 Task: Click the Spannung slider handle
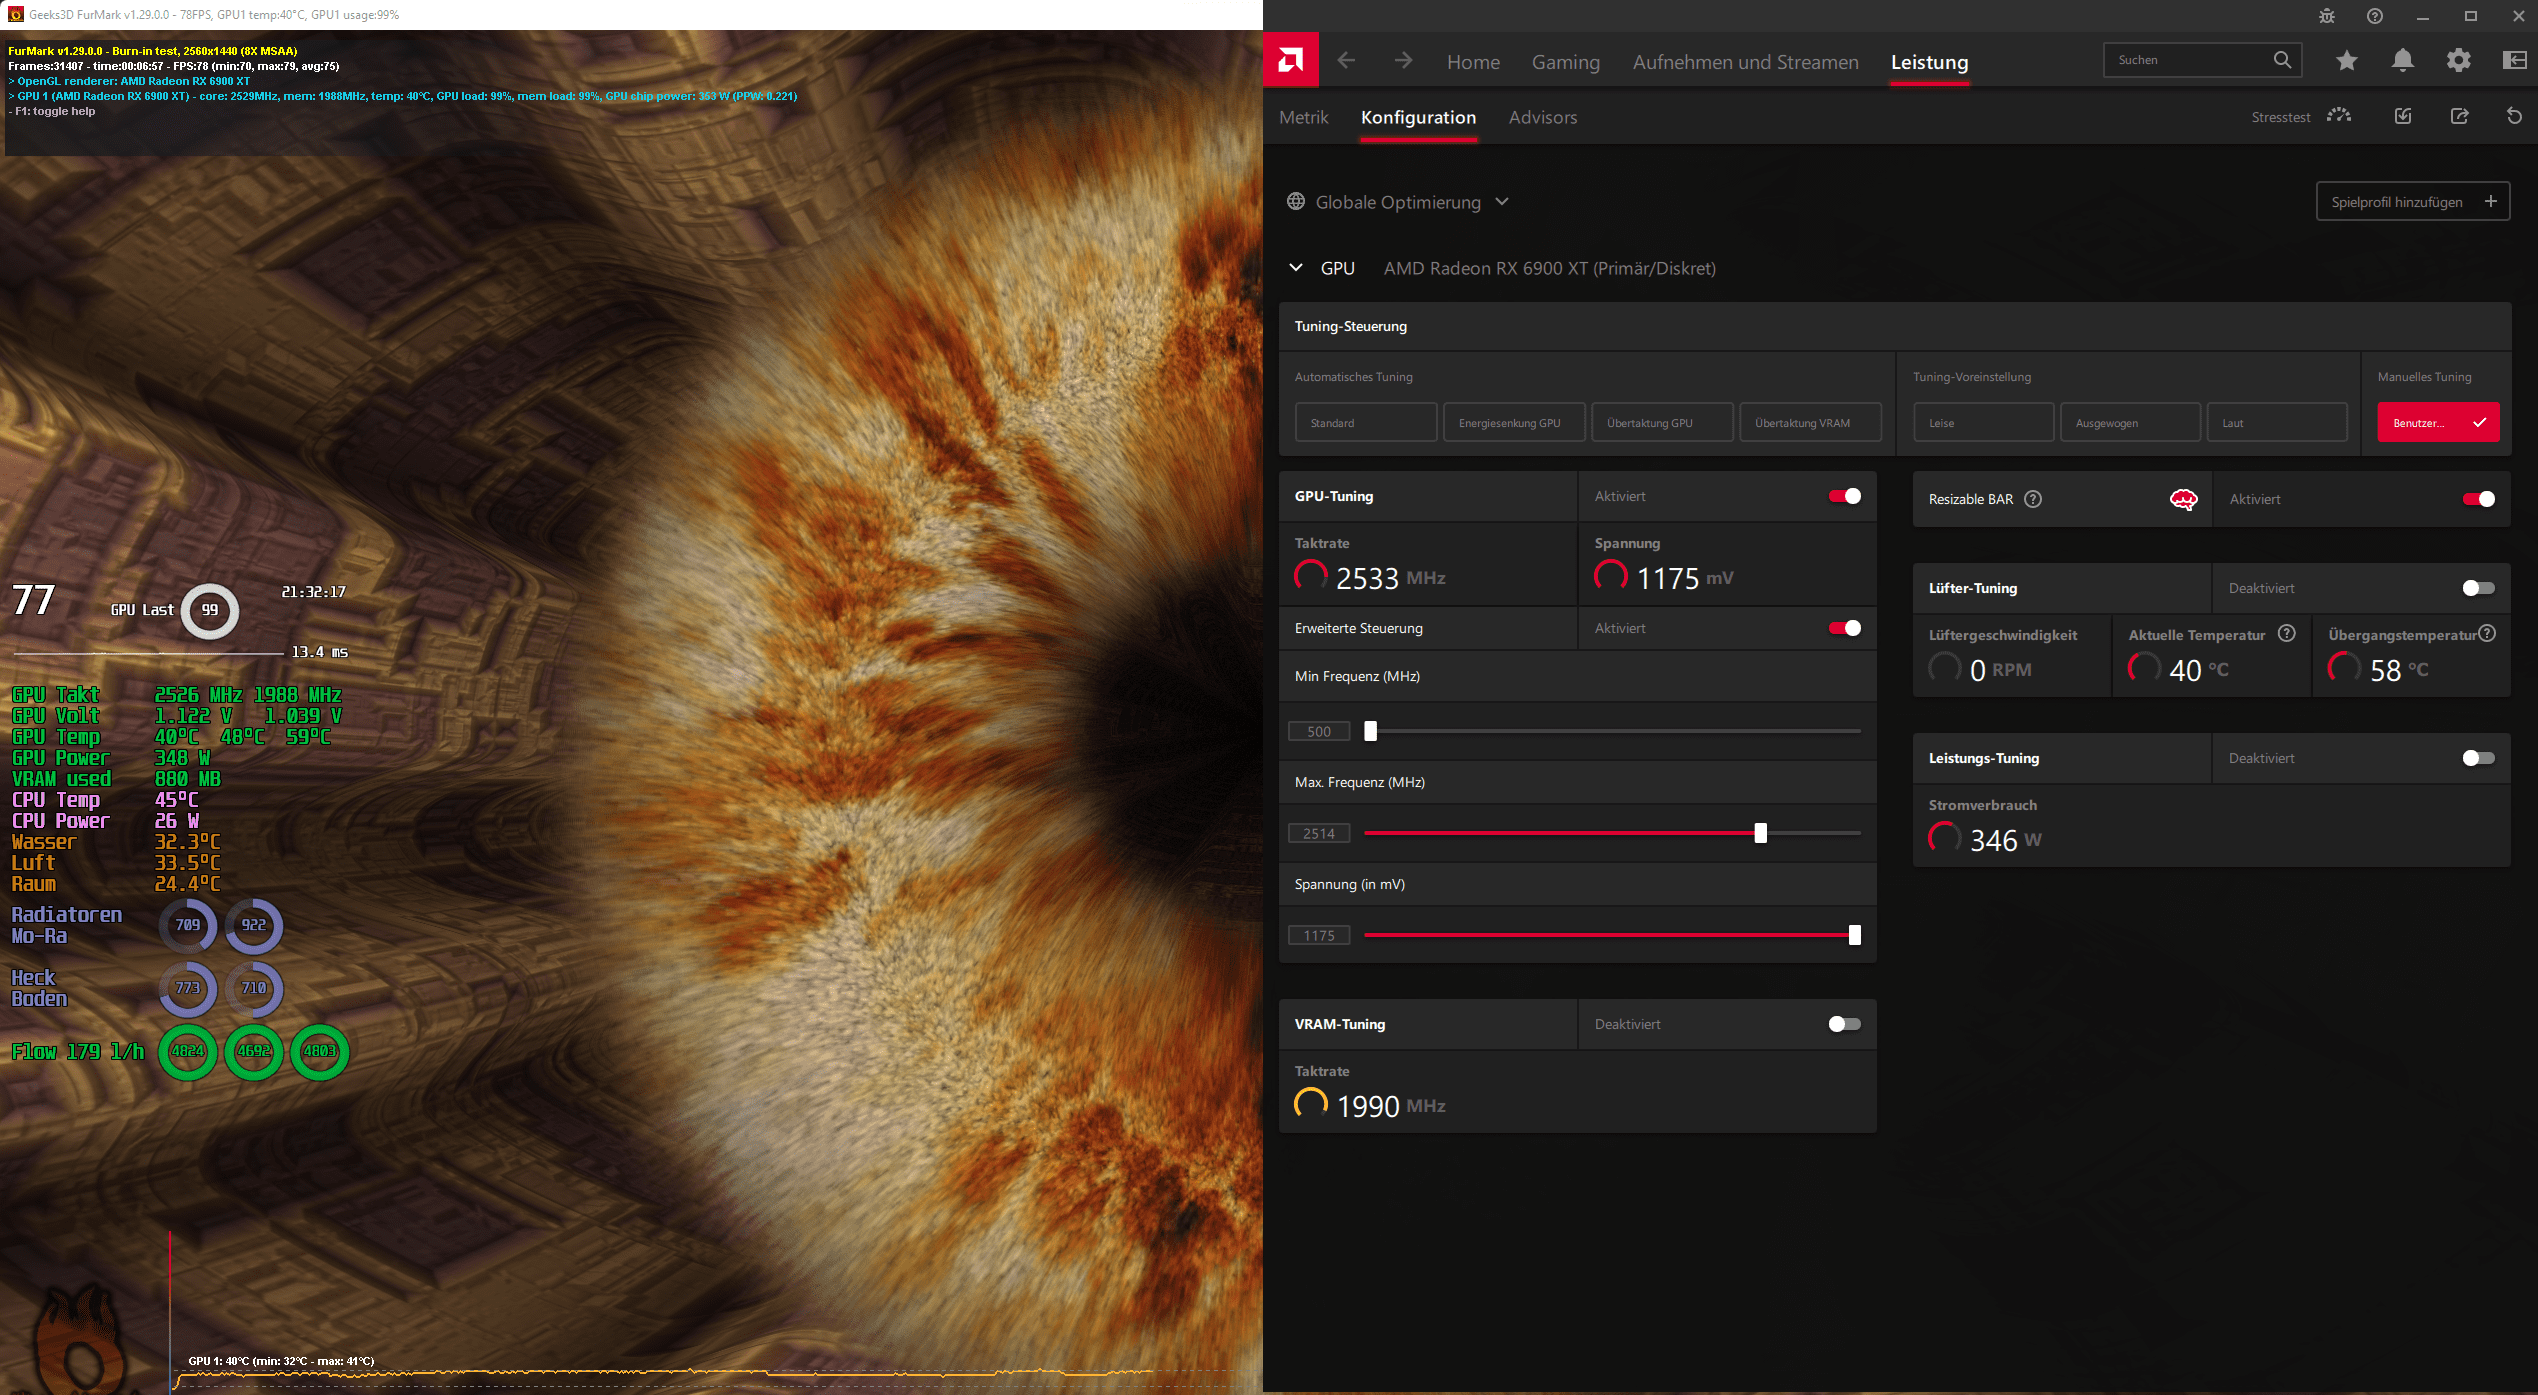1854,935
